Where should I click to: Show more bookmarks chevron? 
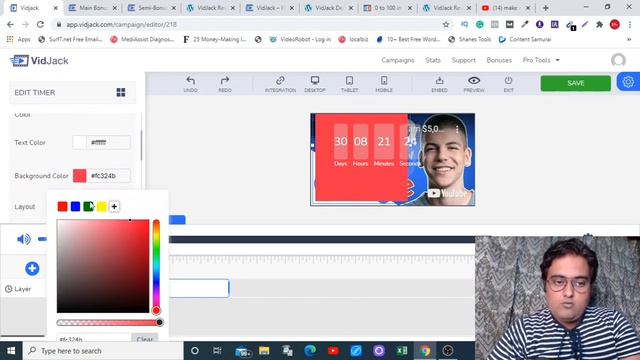pyautogui.click(x=629, y=39)
